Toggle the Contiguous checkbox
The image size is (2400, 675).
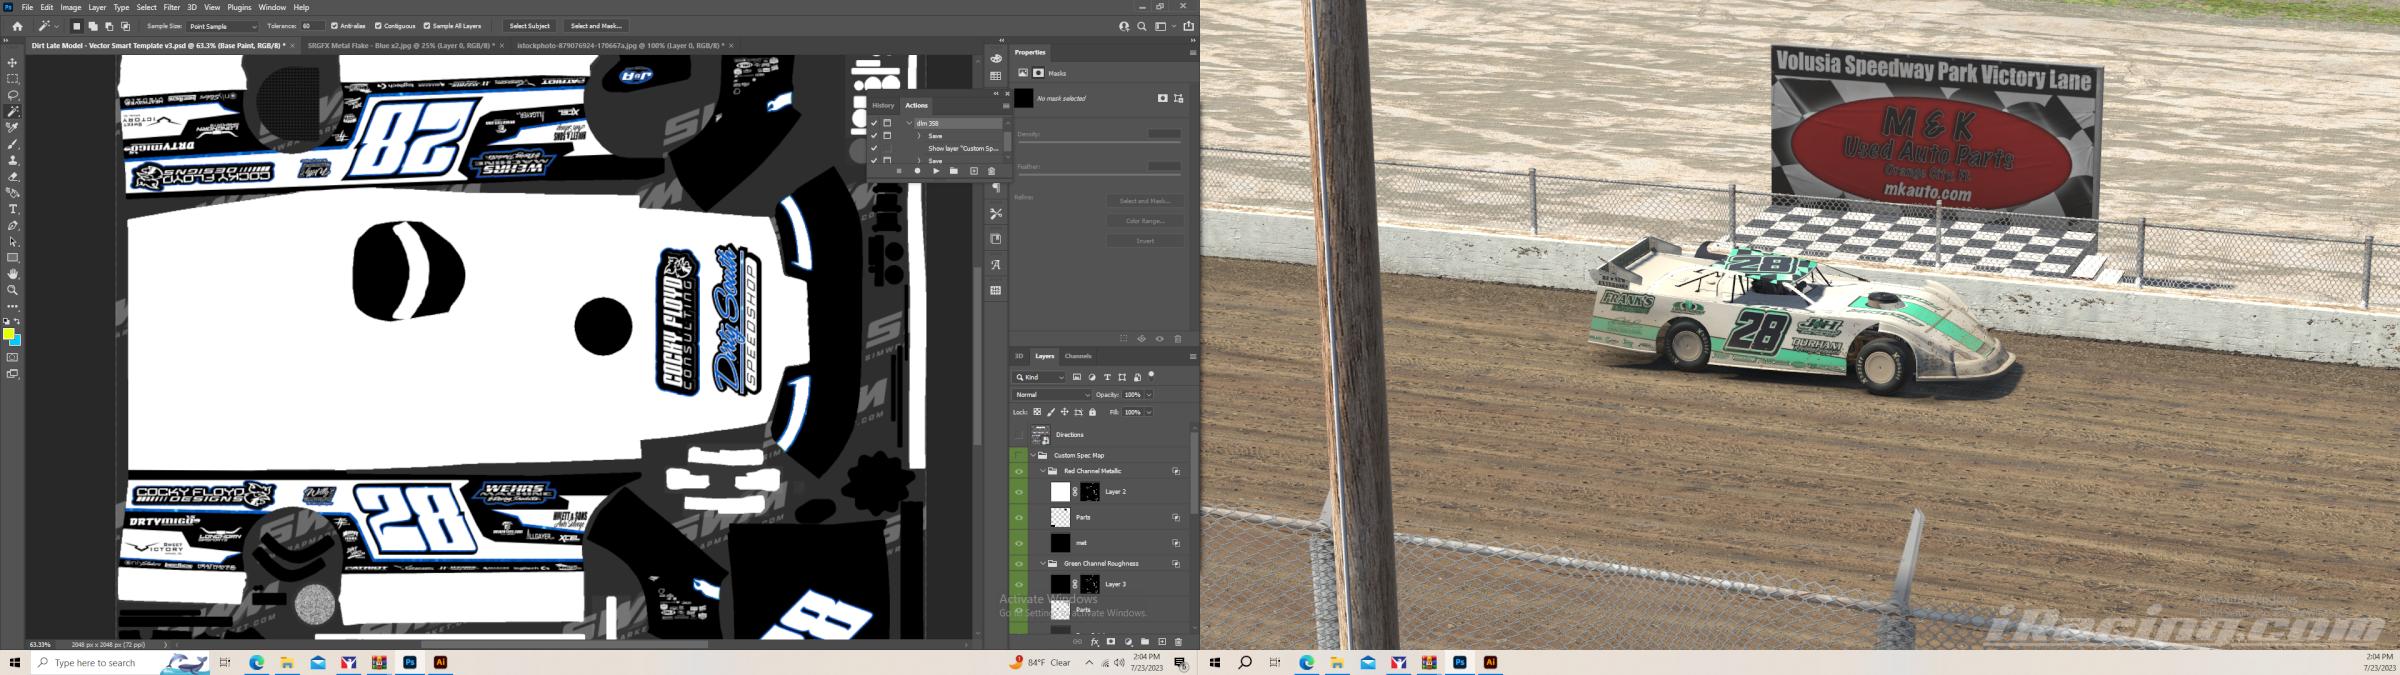pos(378,26)
